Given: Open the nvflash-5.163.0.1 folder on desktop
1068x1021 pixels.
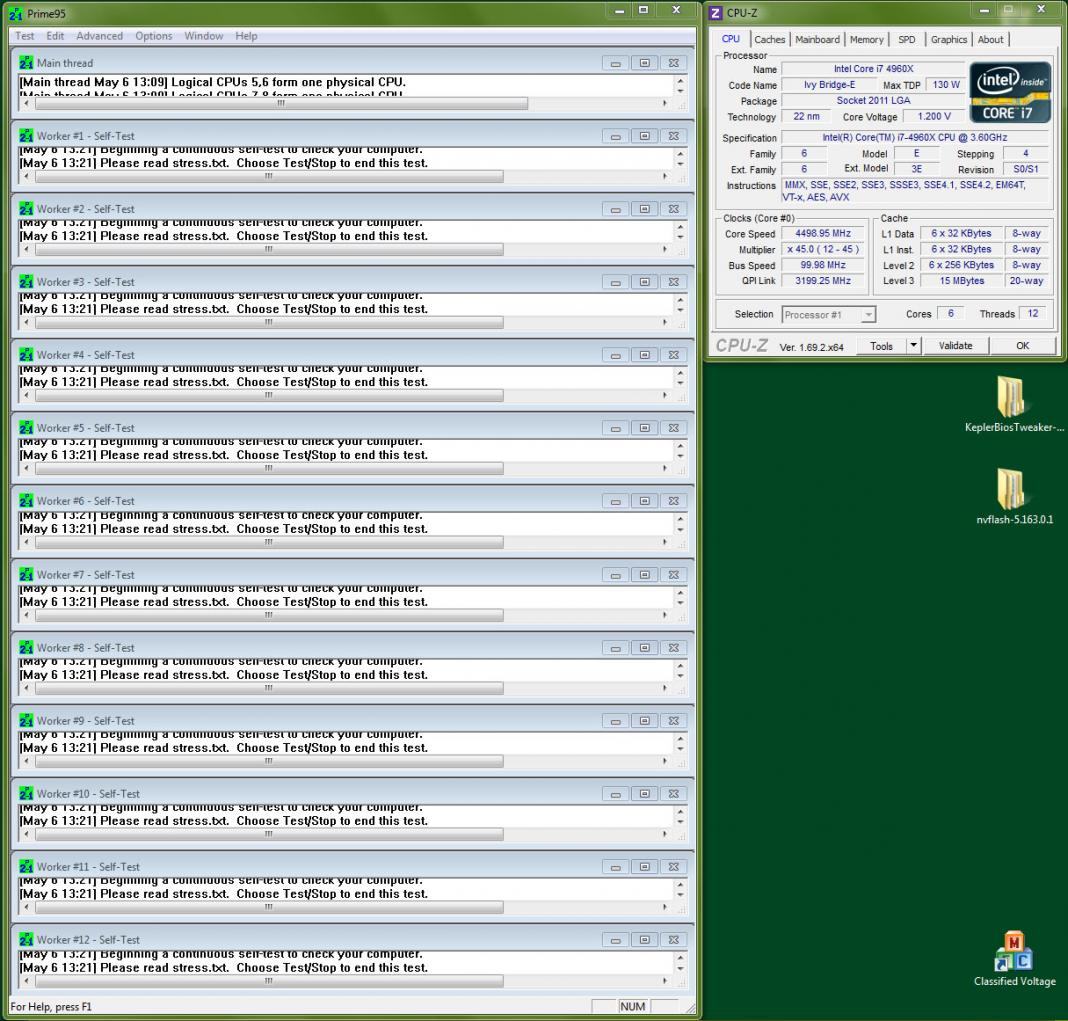Looking at the screenshot, I should [x=1014, y=497].
